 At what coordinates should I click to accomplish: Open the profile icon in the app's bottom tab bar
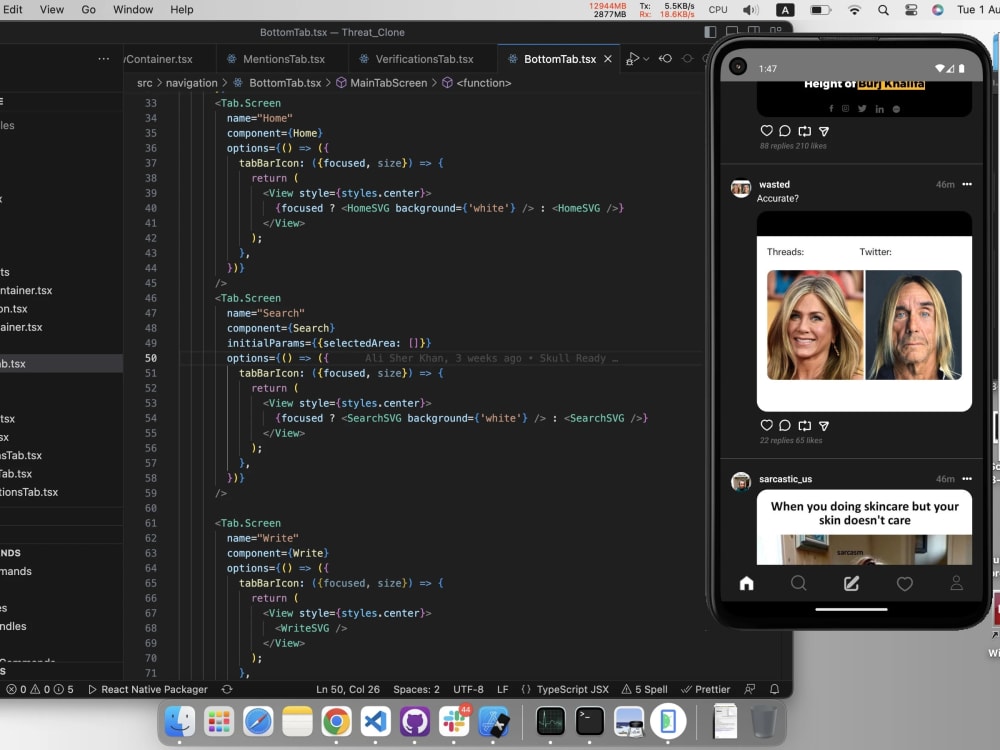(x=957, y=583)
